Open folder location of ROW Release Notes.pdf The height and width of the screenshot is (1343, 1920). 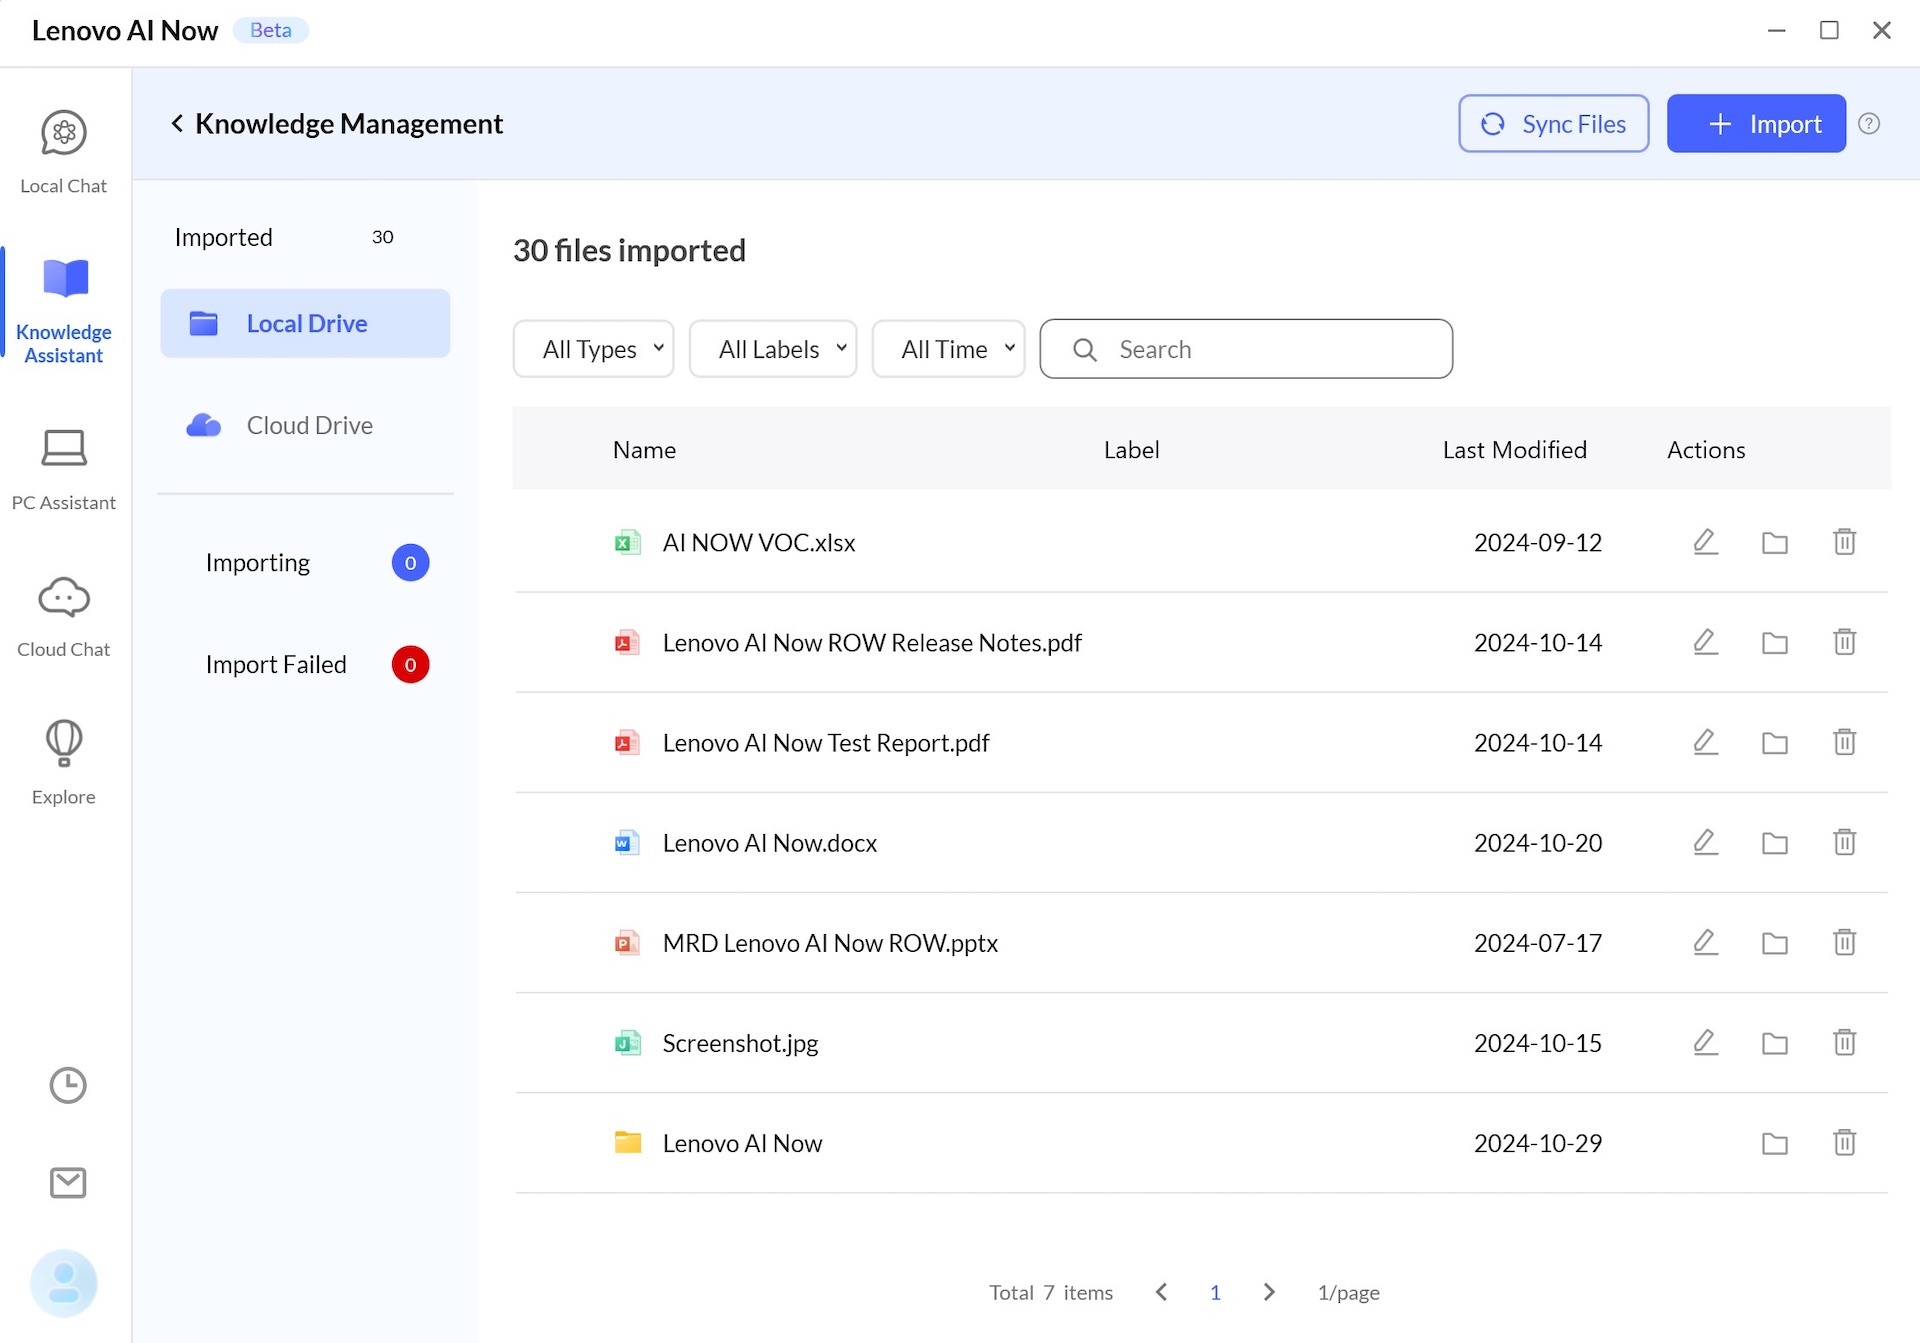[1775, 642]
